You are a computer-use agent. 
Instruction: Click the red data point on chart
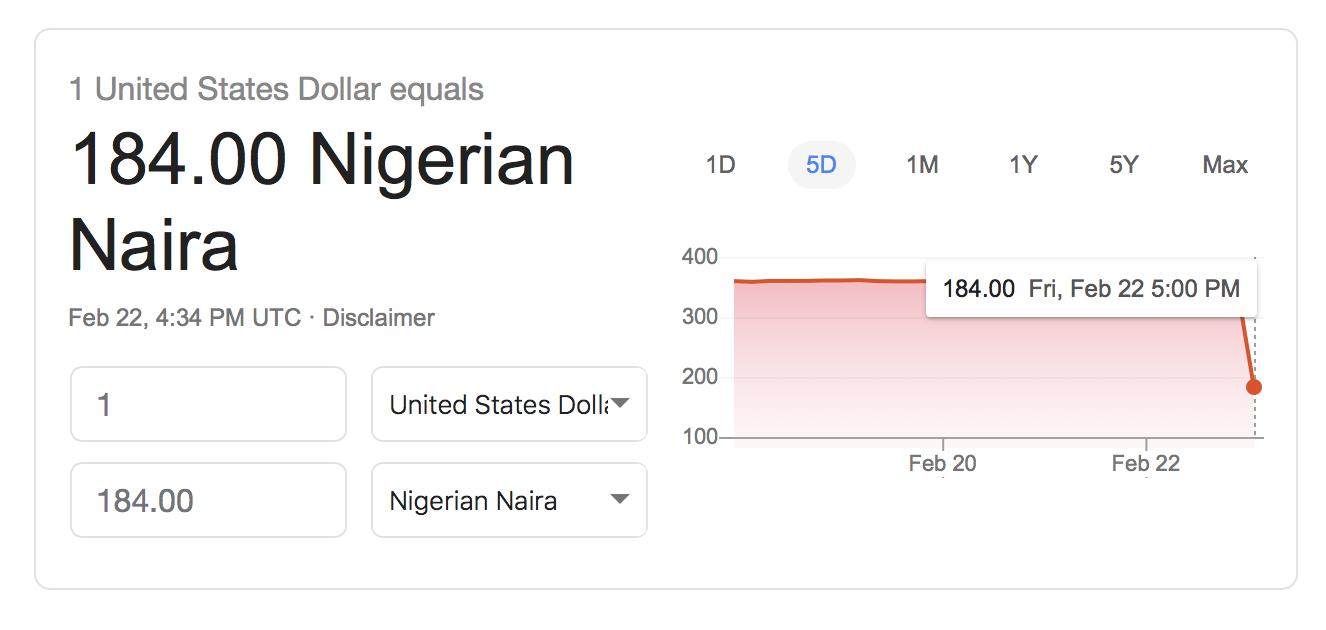tap(1254, 387)
